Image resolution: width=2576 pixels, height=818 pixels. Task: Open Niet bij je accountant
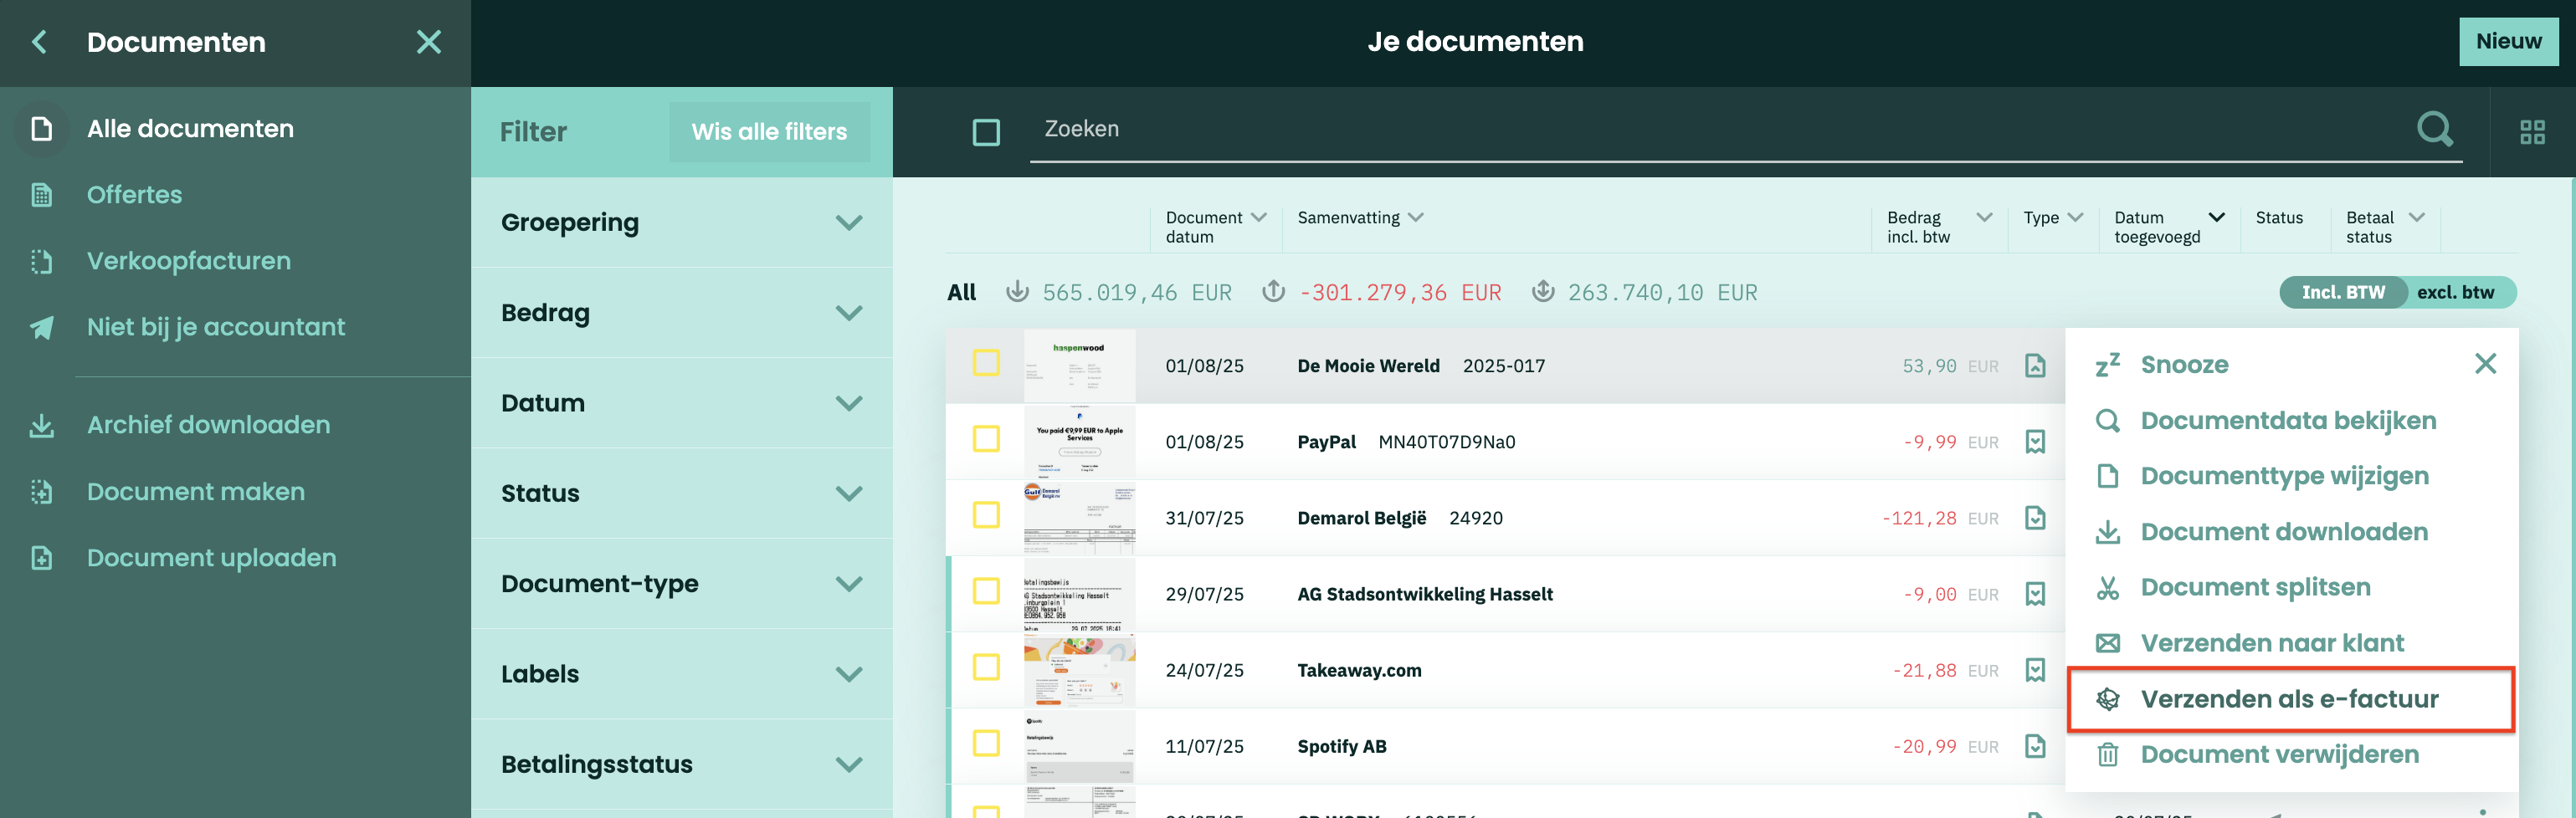coord(216,327)
